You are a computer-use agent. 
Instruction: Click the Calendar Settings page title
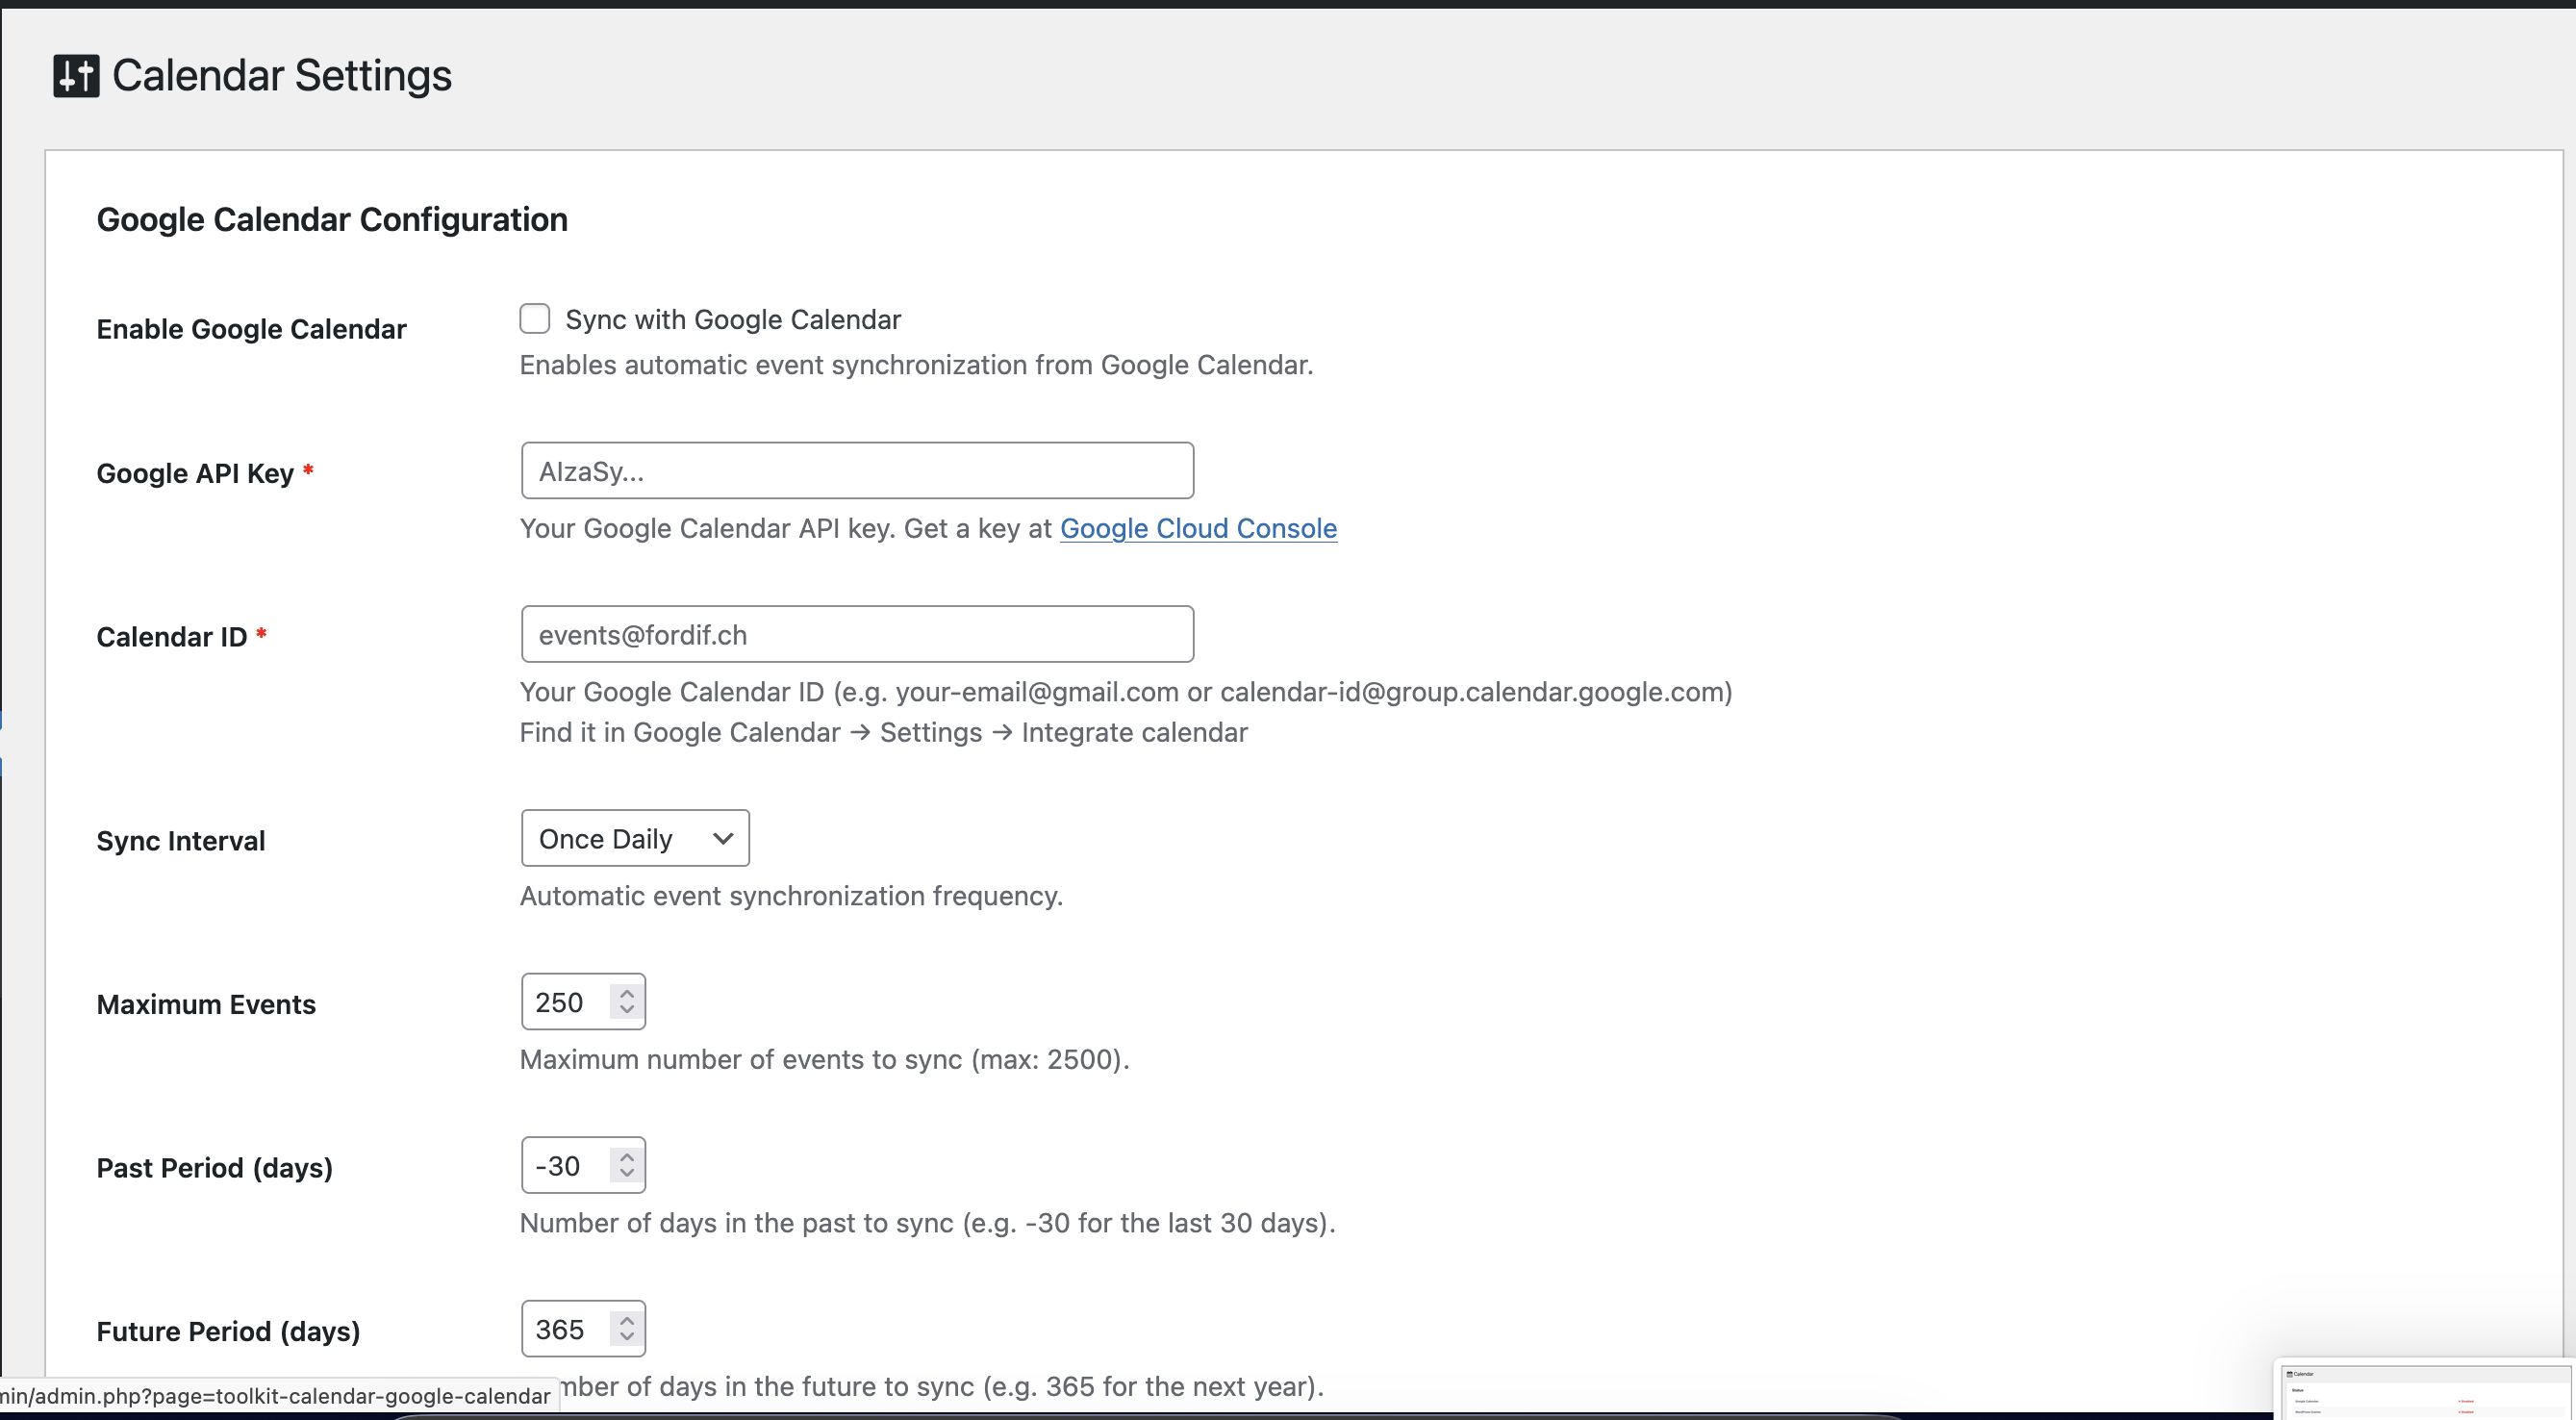point(282,76)
